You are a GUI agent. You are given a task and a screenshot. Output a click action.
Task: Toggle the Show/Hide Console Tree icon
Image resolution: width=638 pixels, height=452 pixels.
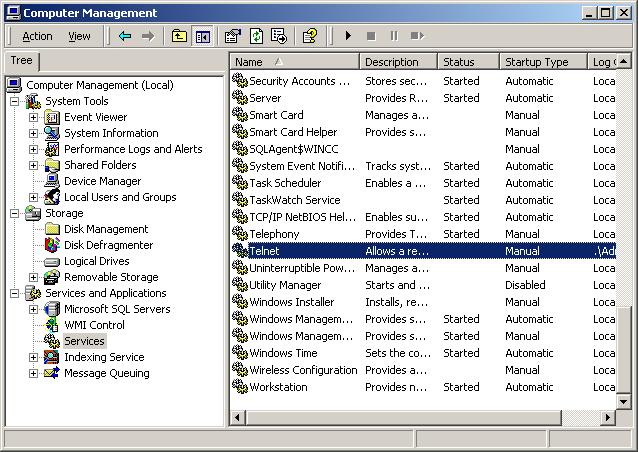203,37
